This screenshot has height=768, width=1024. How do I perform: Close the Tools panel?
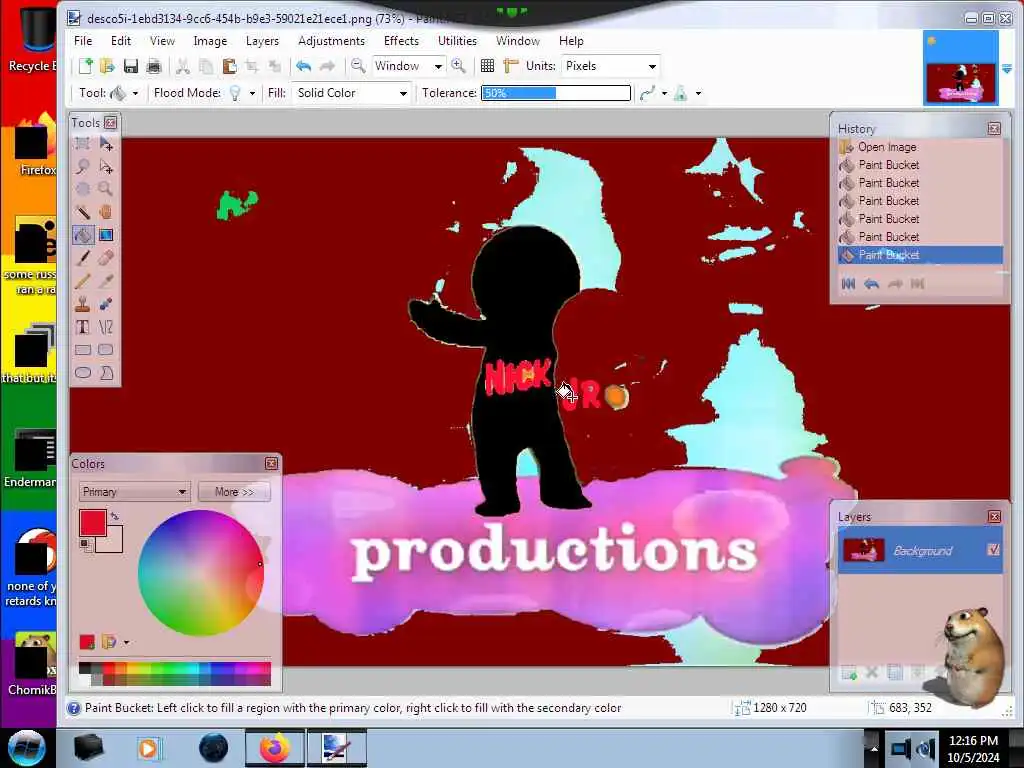[x=110, y=123]
